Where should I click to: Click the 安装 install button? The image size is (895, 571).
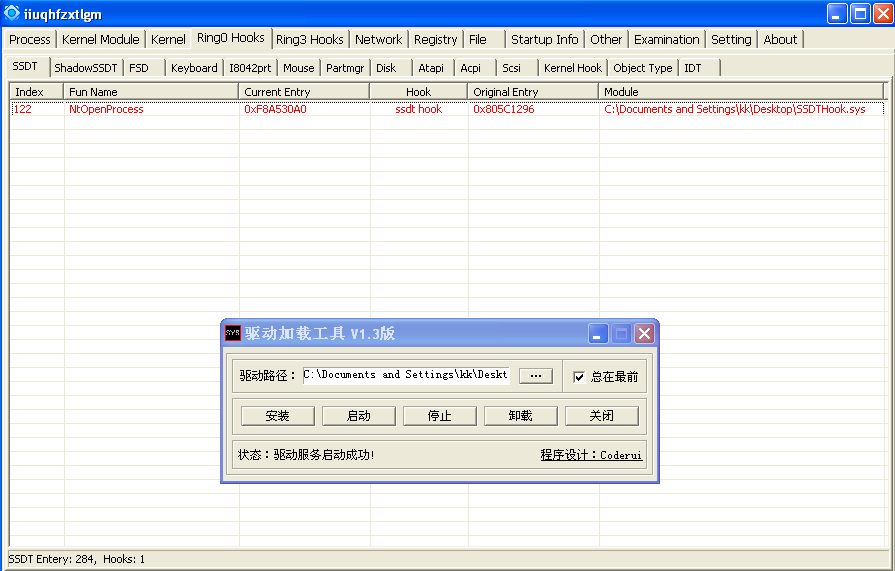pyautogui.click(x=277, y=416)
